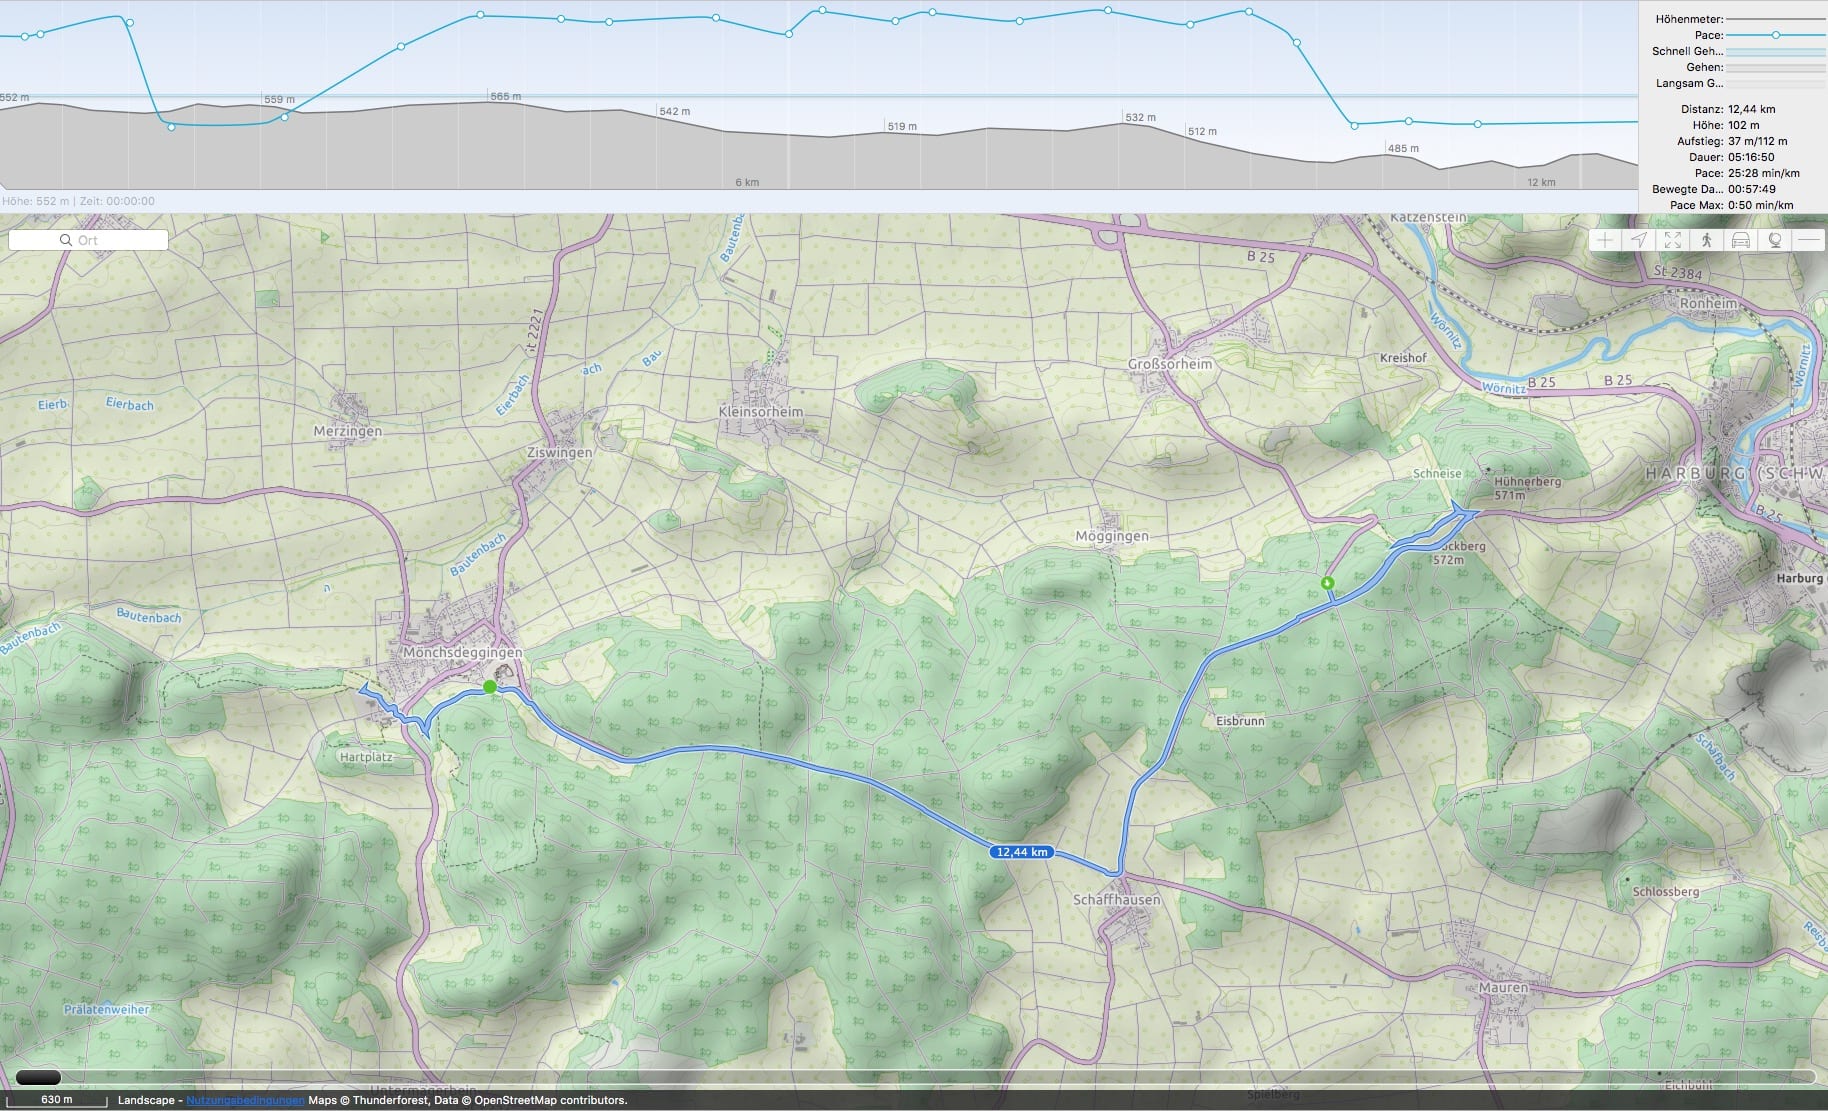Zoom out with the minus map button
Viewport: 1828px width, 1111px height.
pyautogui.click(x=1808, y=240)
